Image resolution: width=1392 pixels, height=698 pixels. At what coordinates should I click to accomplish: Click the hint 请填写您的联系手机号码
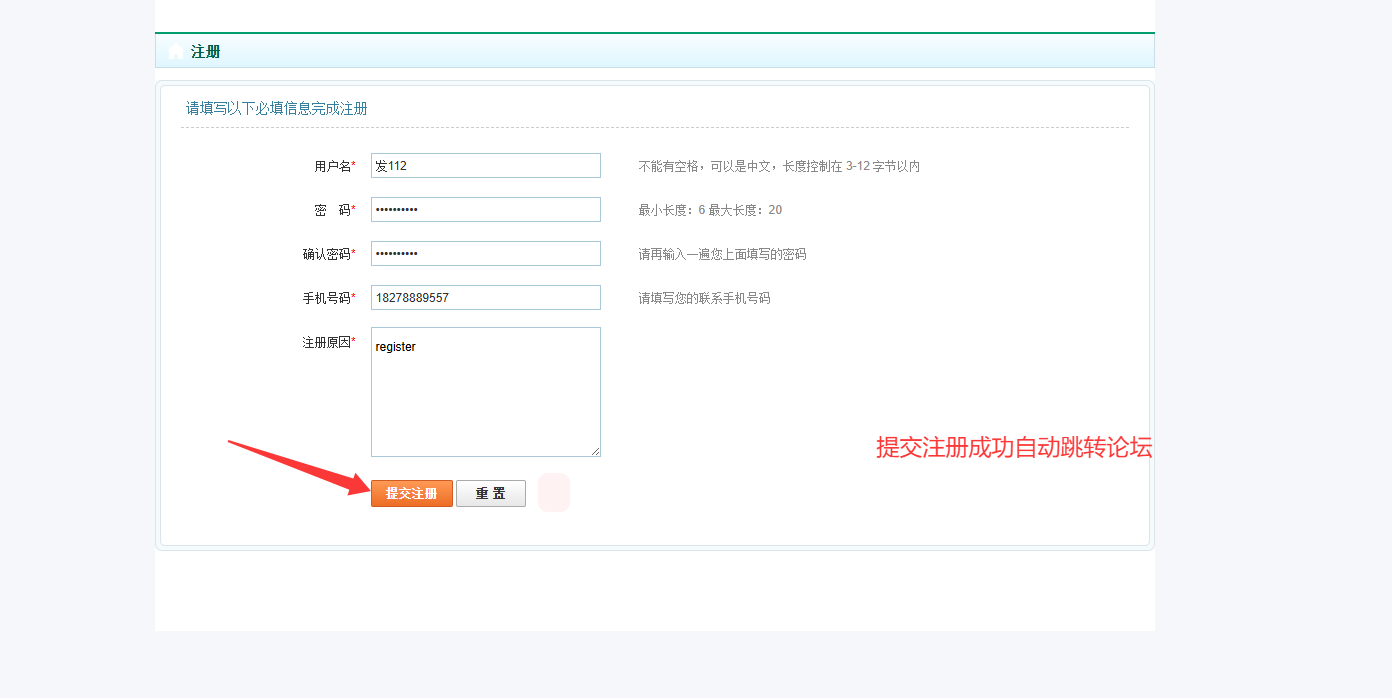(x=705, y=298)
